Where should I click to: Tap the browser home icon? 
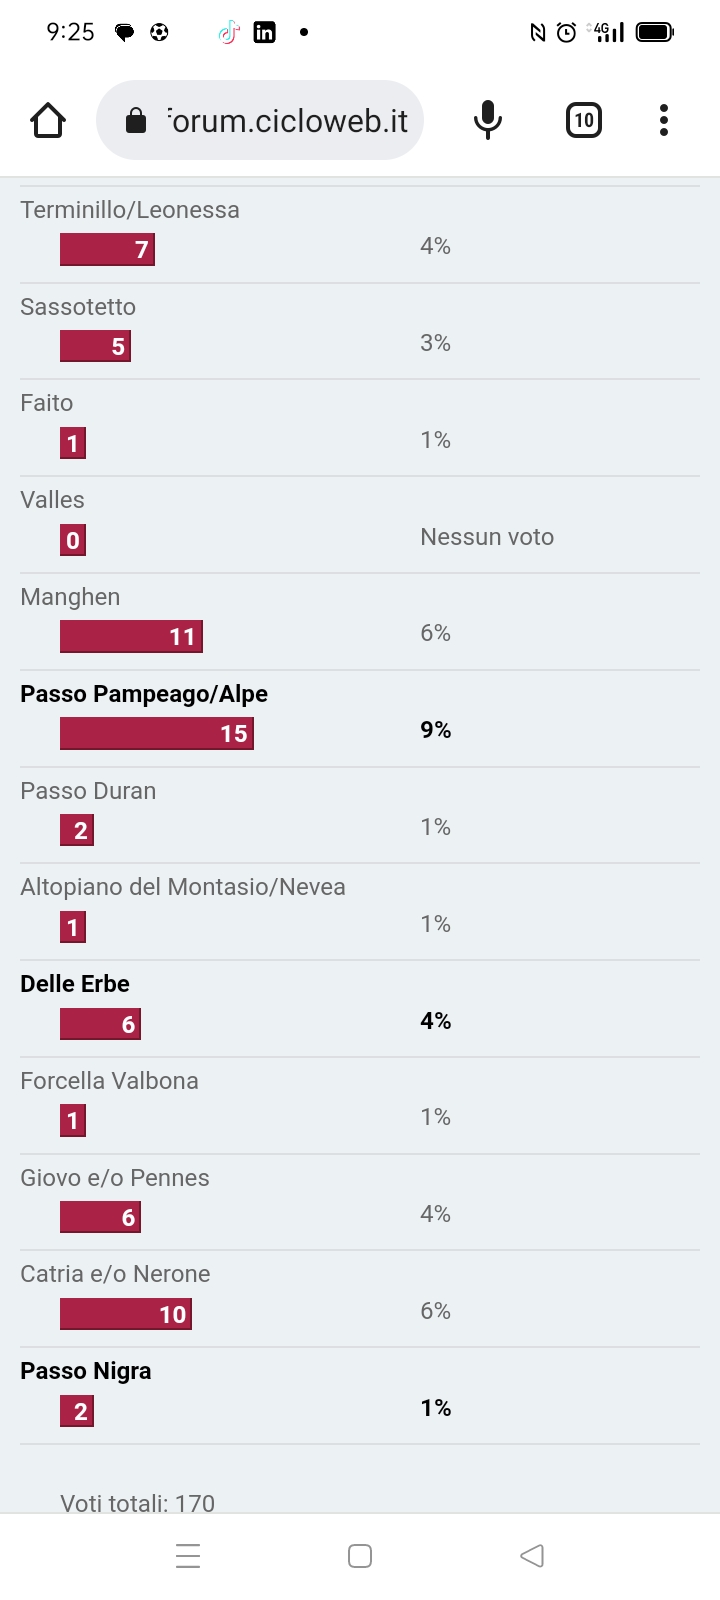(48, 120)
